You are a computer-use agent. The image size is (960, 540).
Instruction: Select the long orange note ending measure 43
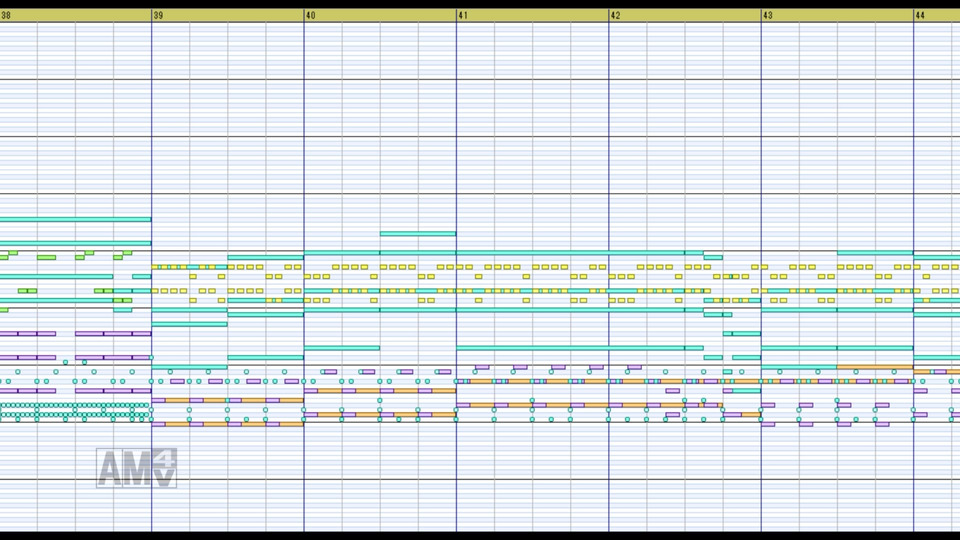pyautogui.click(x=875, y=367)
